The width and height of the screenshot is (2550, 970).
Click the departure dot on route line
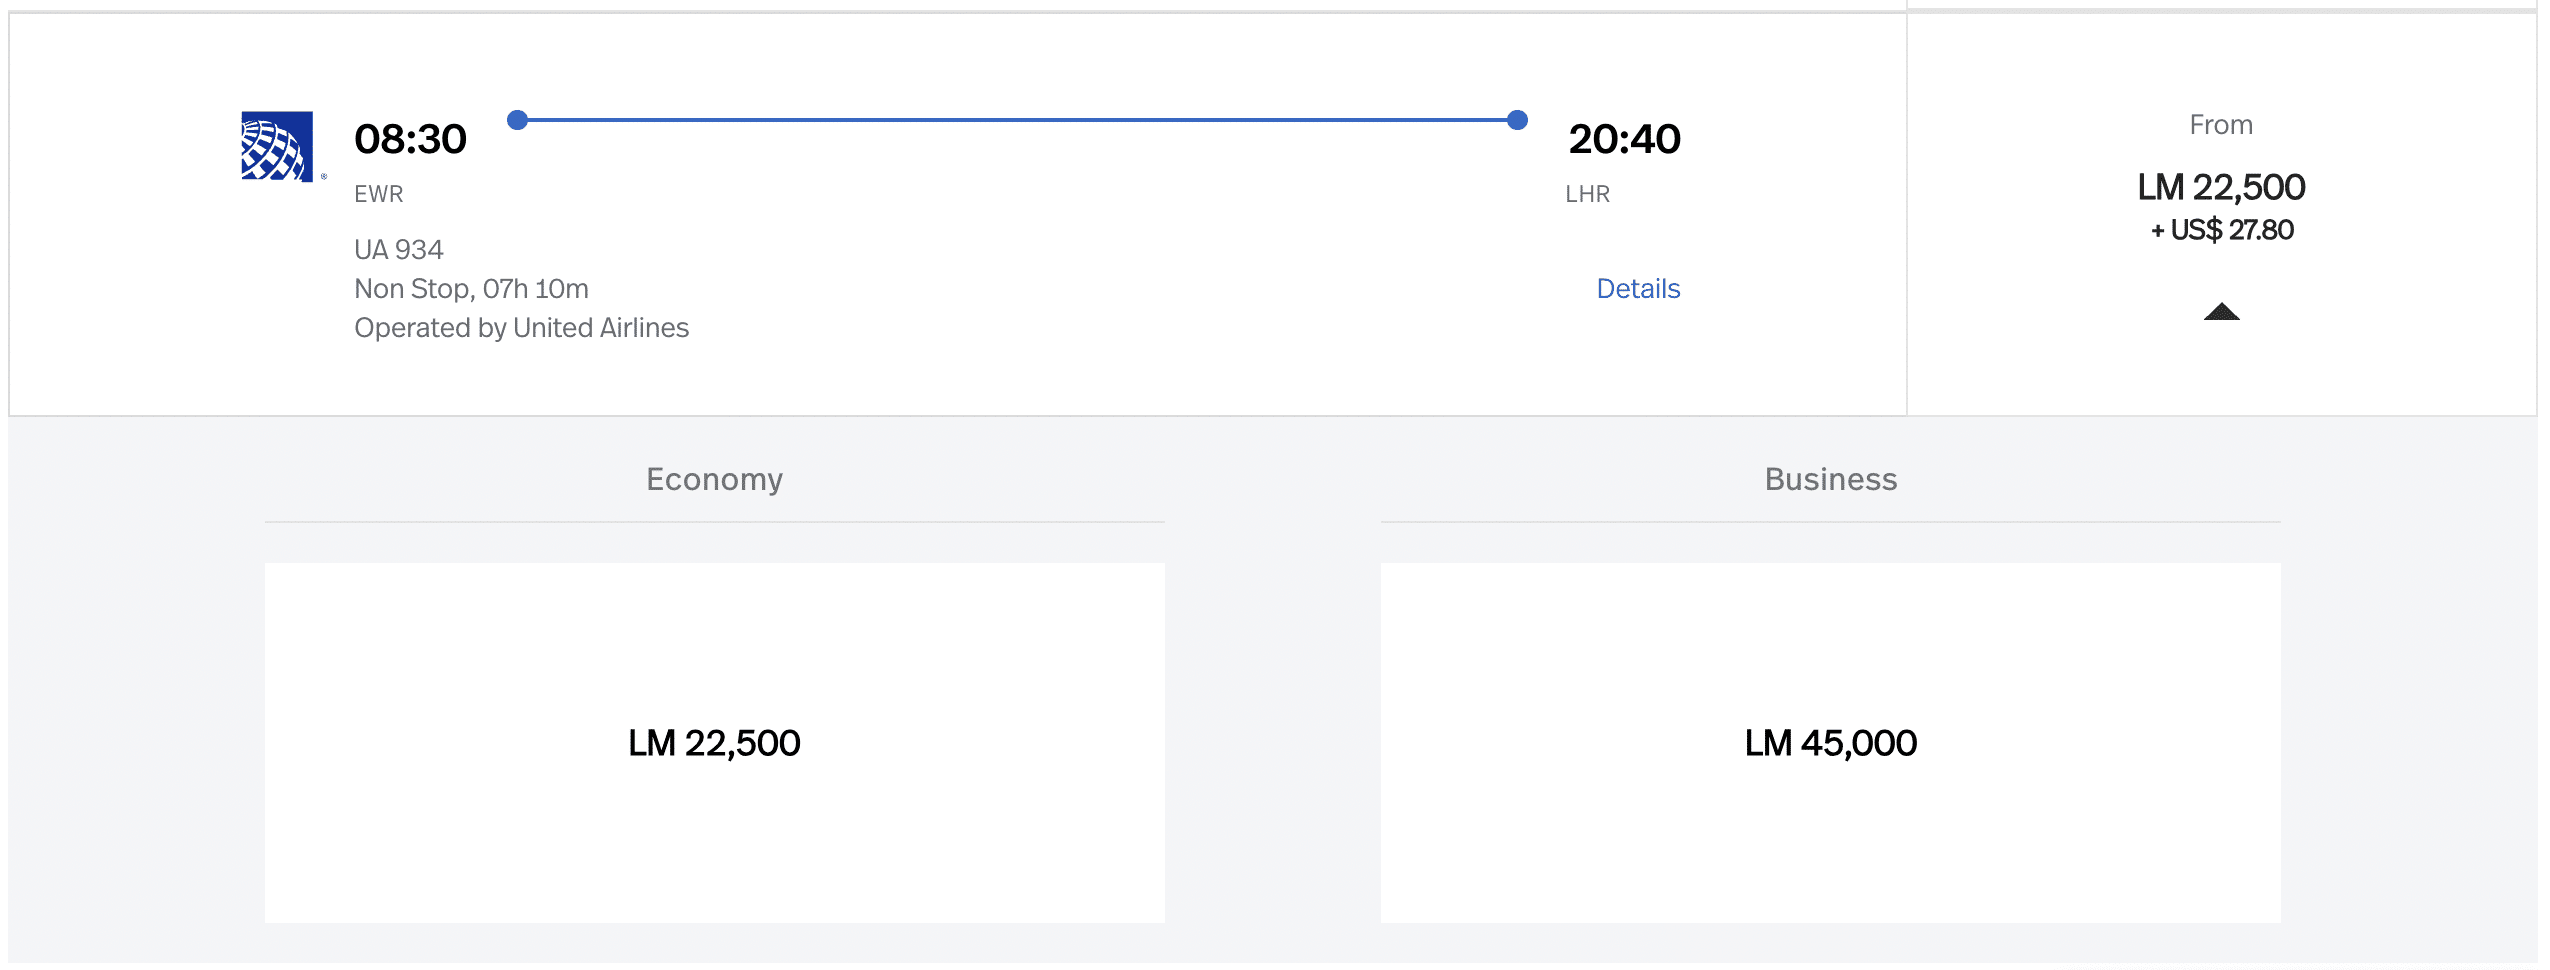pos(517,120)
